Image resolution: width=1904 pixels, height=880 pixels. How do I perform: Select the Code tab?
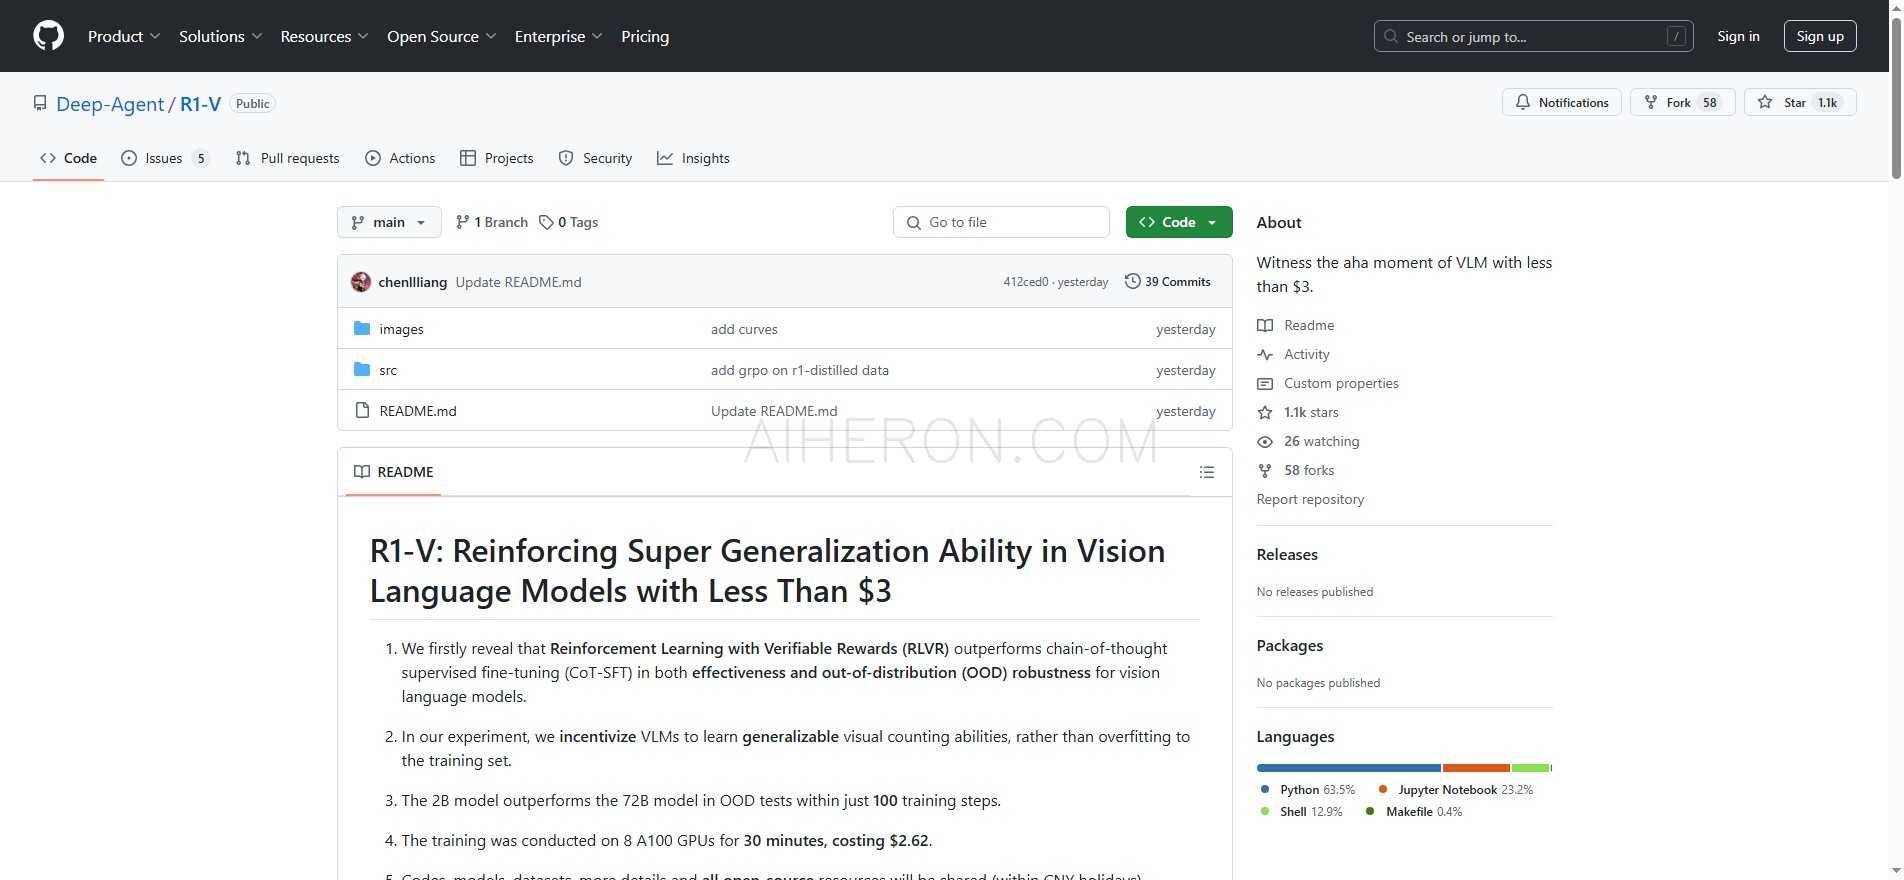pyautogui.click(x=68, y=158)
